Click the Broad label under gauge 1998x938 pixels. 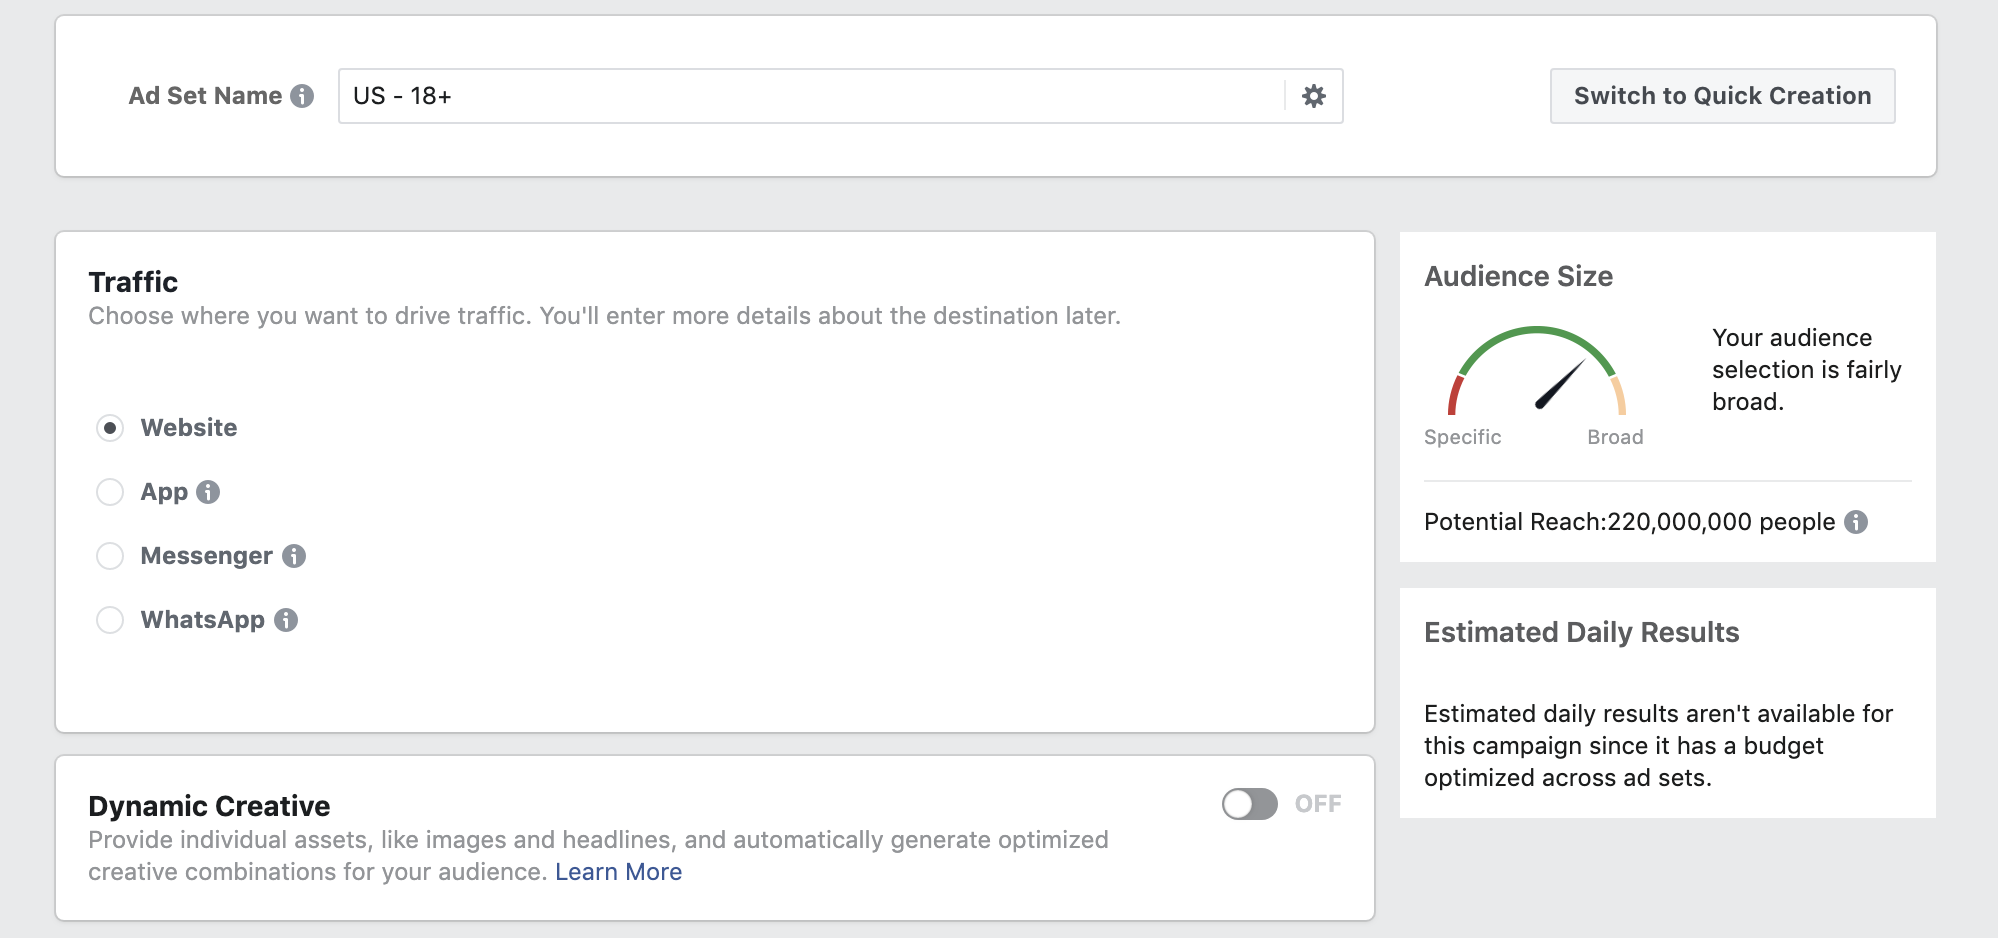point(1615,437)
